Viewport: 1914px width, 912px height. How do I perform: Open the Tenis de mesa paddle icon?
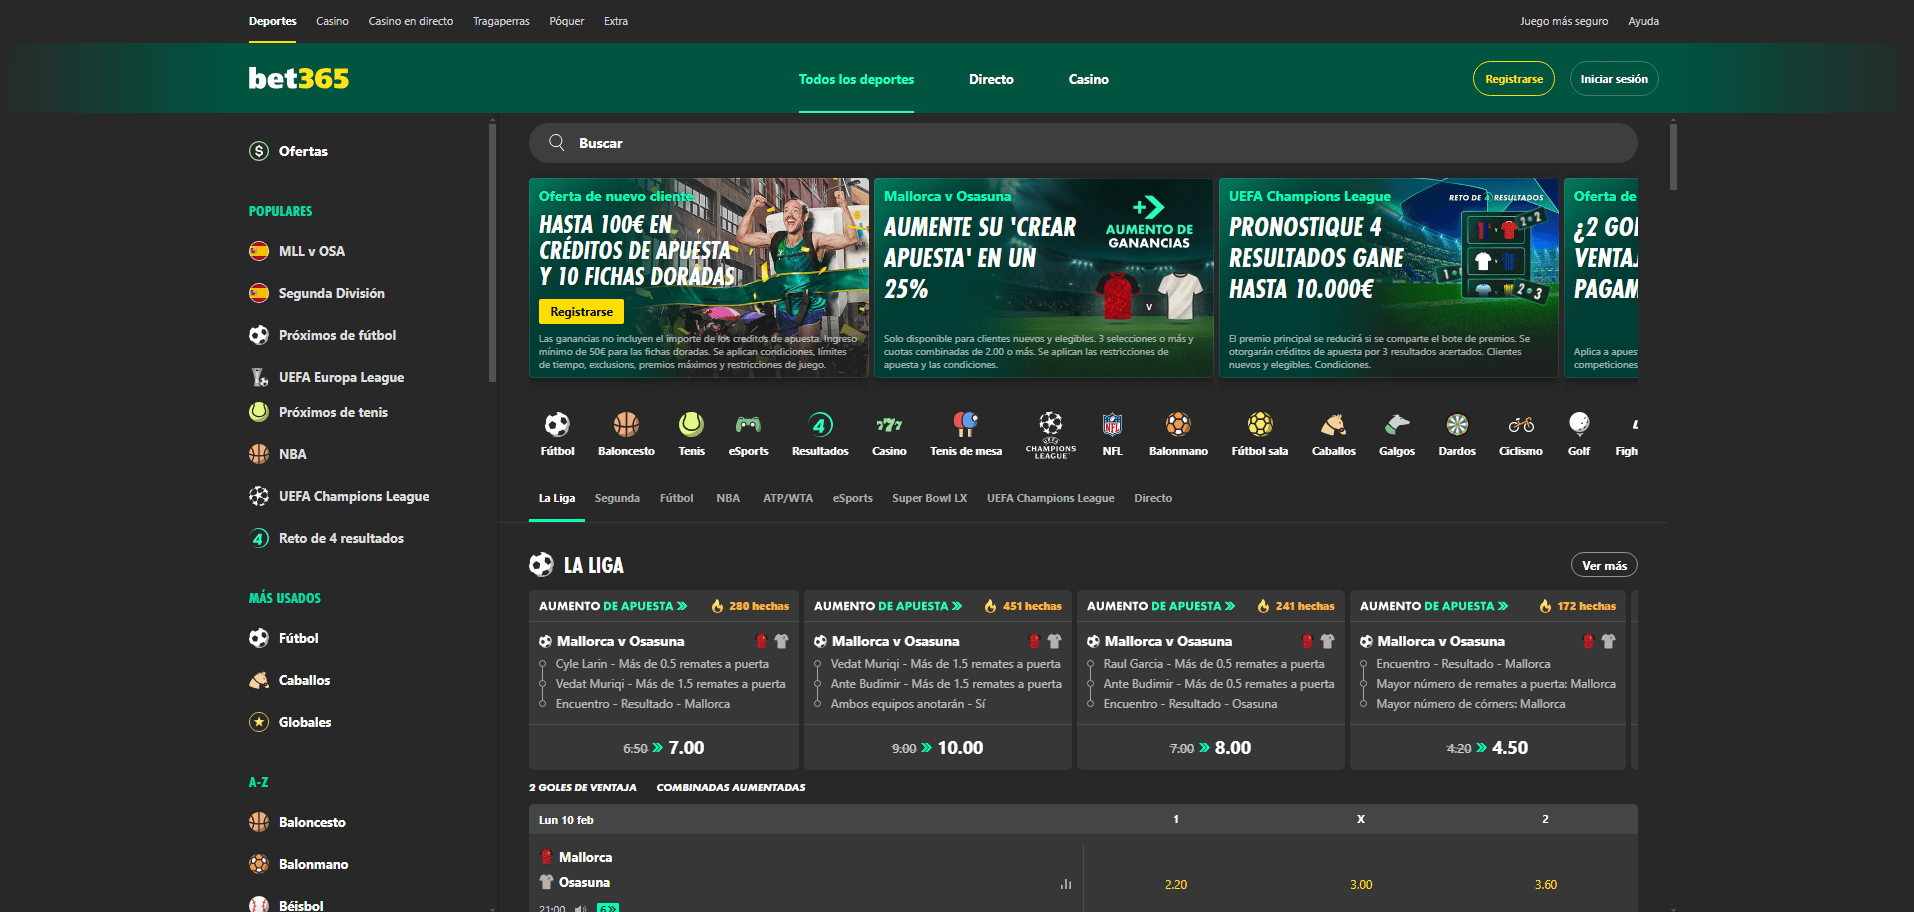[x=966, y=424]
